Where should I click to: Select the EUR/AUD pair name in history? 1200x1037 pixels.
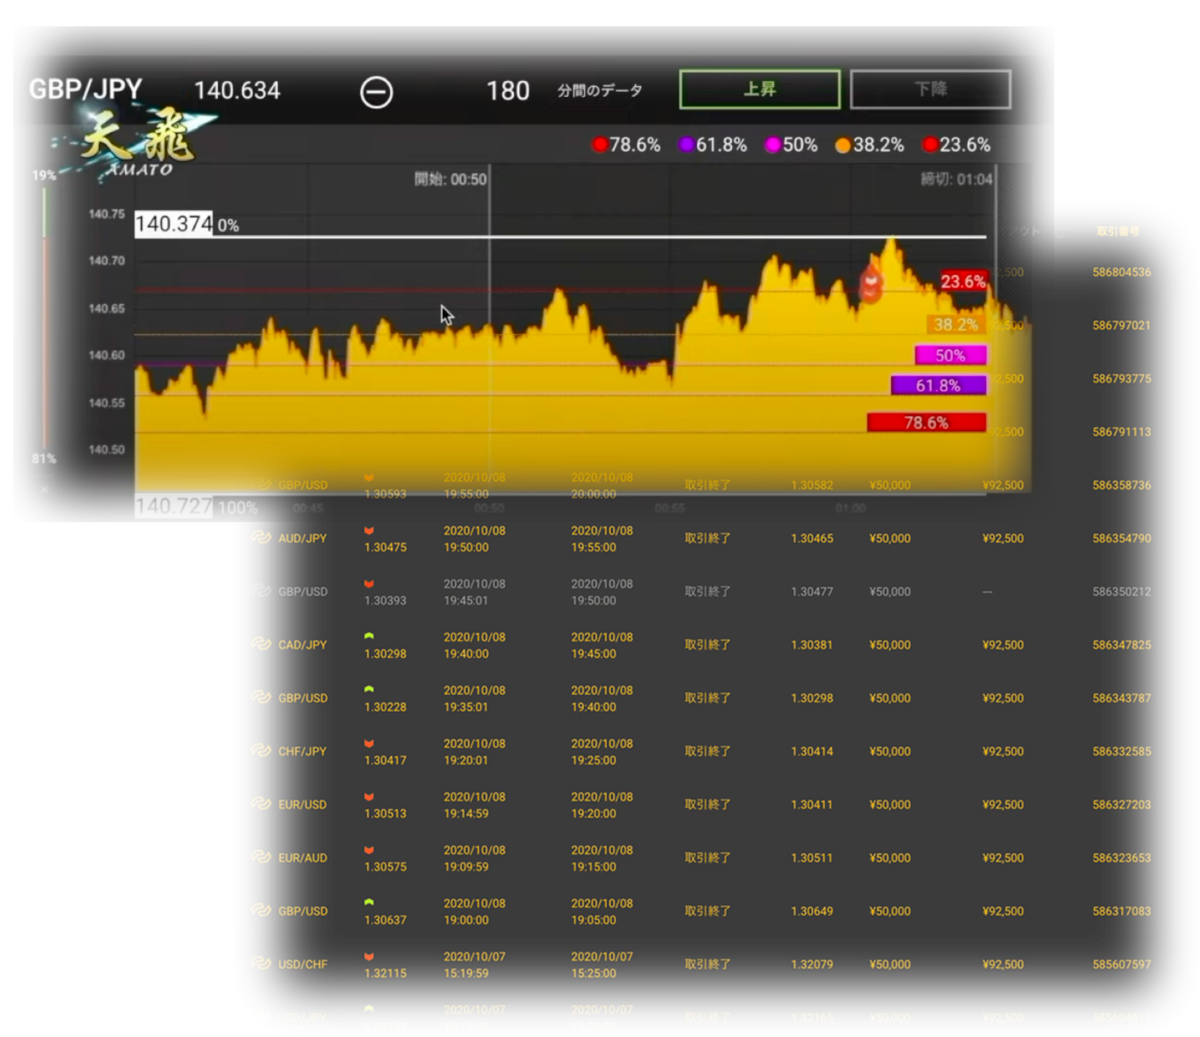click(x=303, y=858)
